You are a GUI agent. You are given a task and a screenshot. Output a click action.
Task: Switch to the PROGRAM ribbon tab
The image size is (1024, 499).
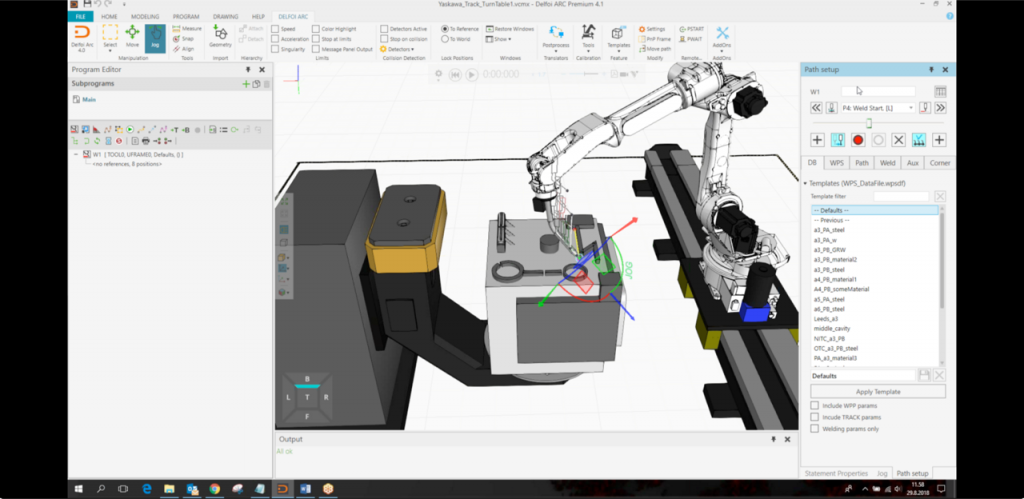tap(185, 16)
